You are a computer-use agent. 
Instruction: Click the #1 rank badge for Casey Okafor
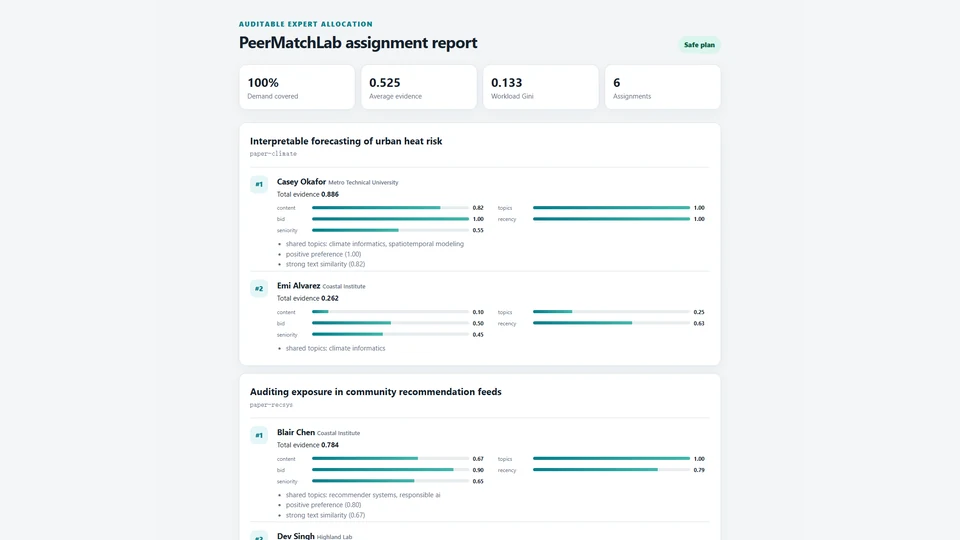(259, 184)
